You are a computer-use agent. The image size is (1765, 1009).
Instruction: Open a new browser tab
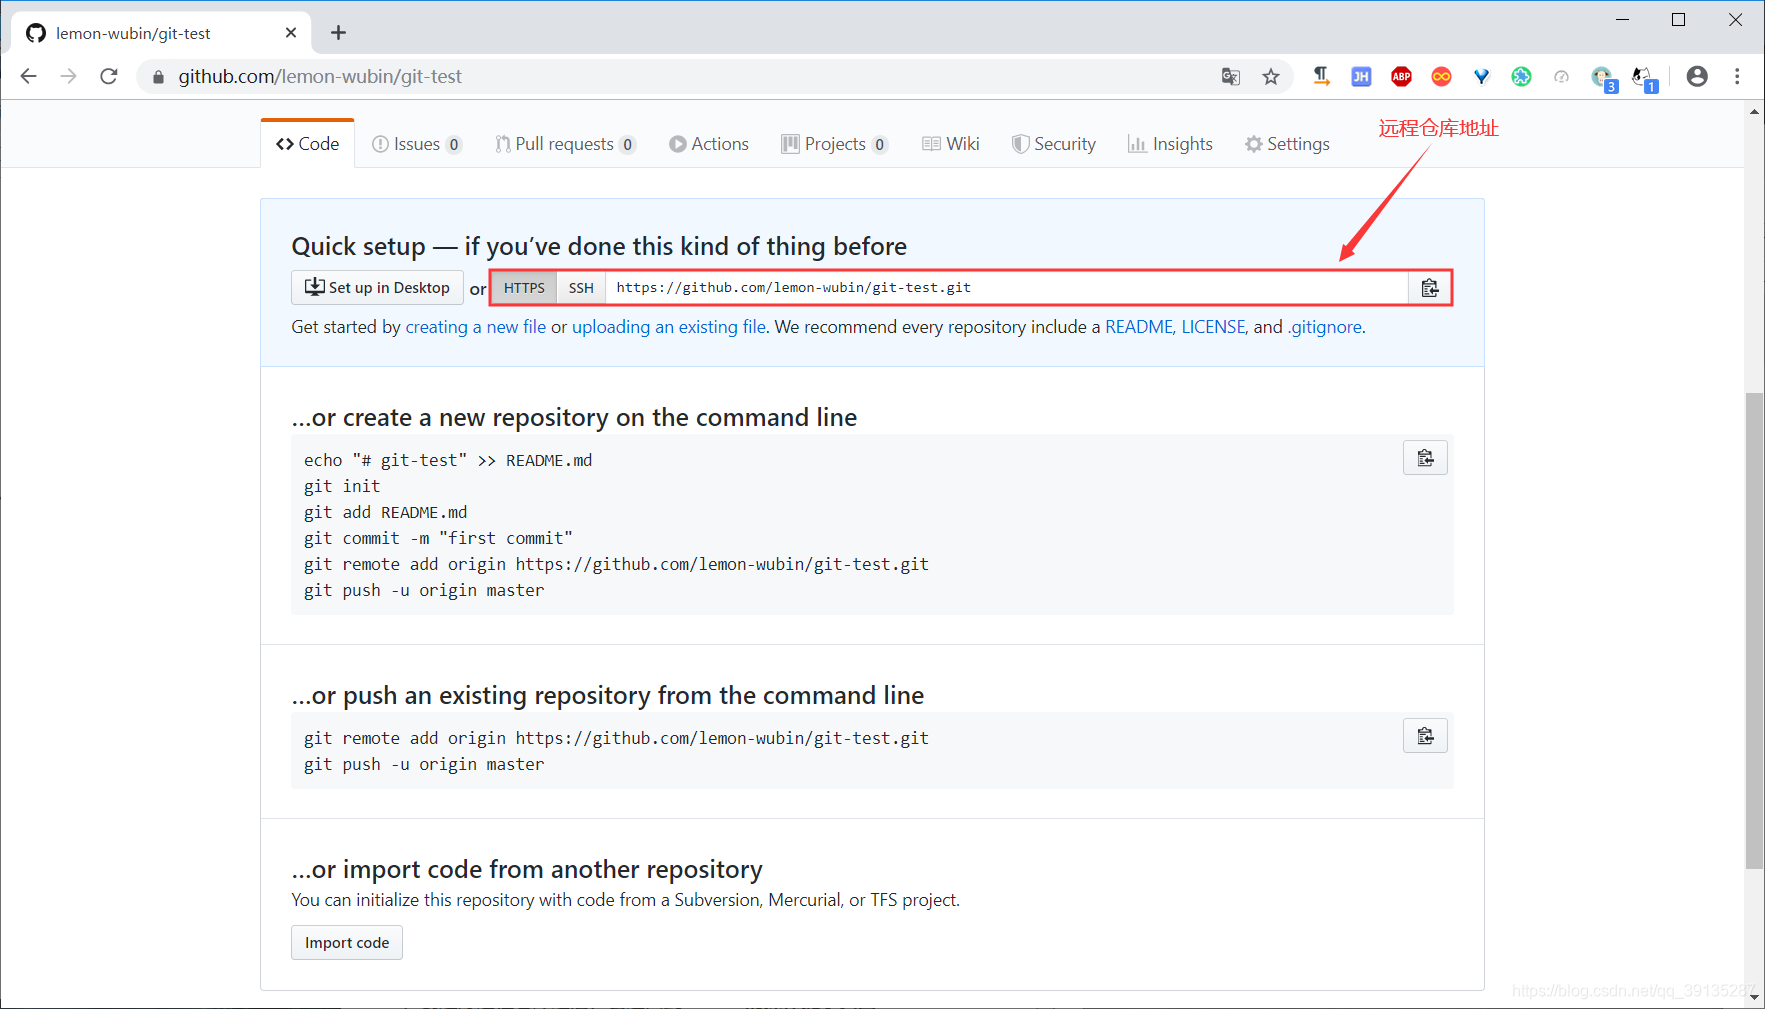click(339, 33)
